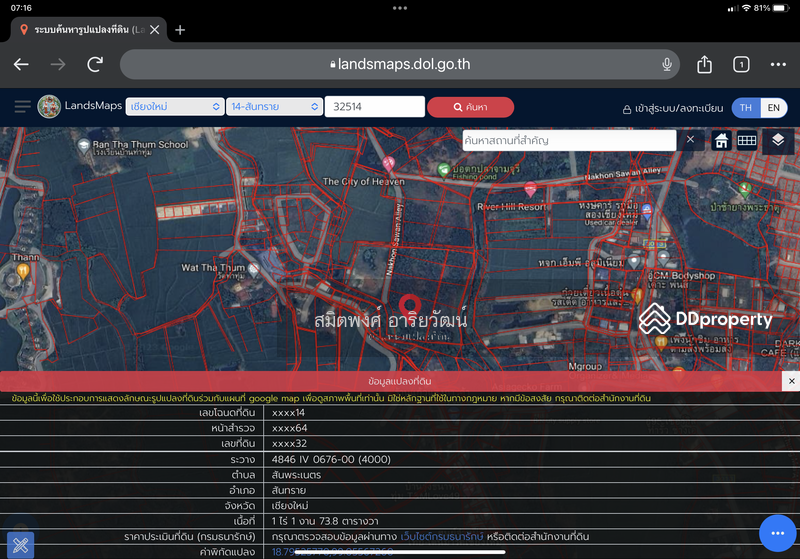Click the pink City of Heaven marker
This screenshot has height=559, width=800.
(x=388, y=163)
